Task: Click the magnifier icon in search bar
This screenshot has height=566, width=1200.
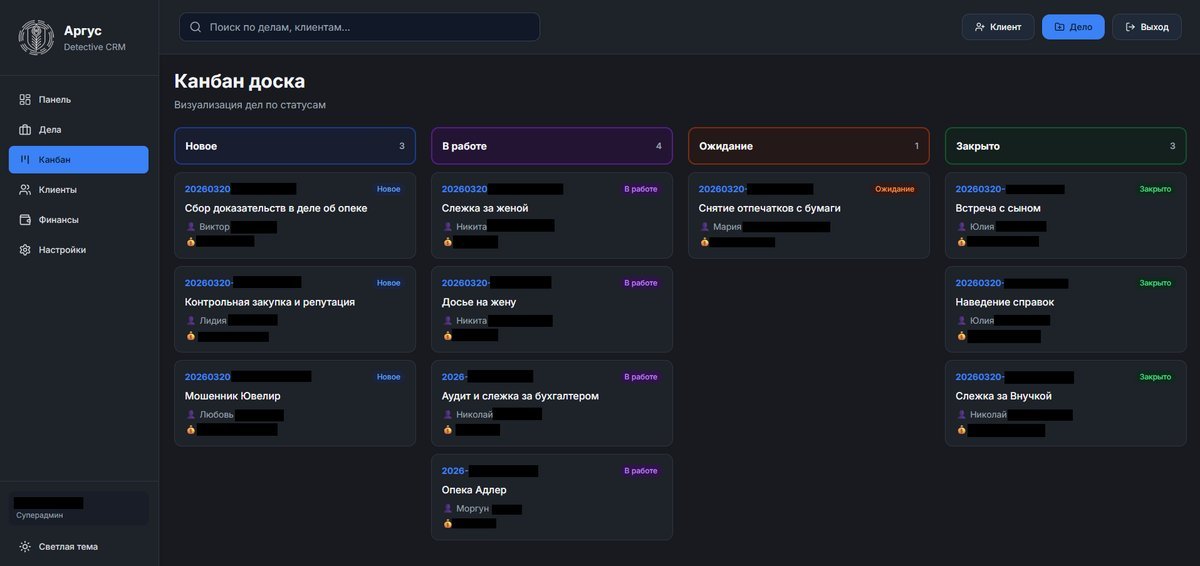Action: coord(195,27)
